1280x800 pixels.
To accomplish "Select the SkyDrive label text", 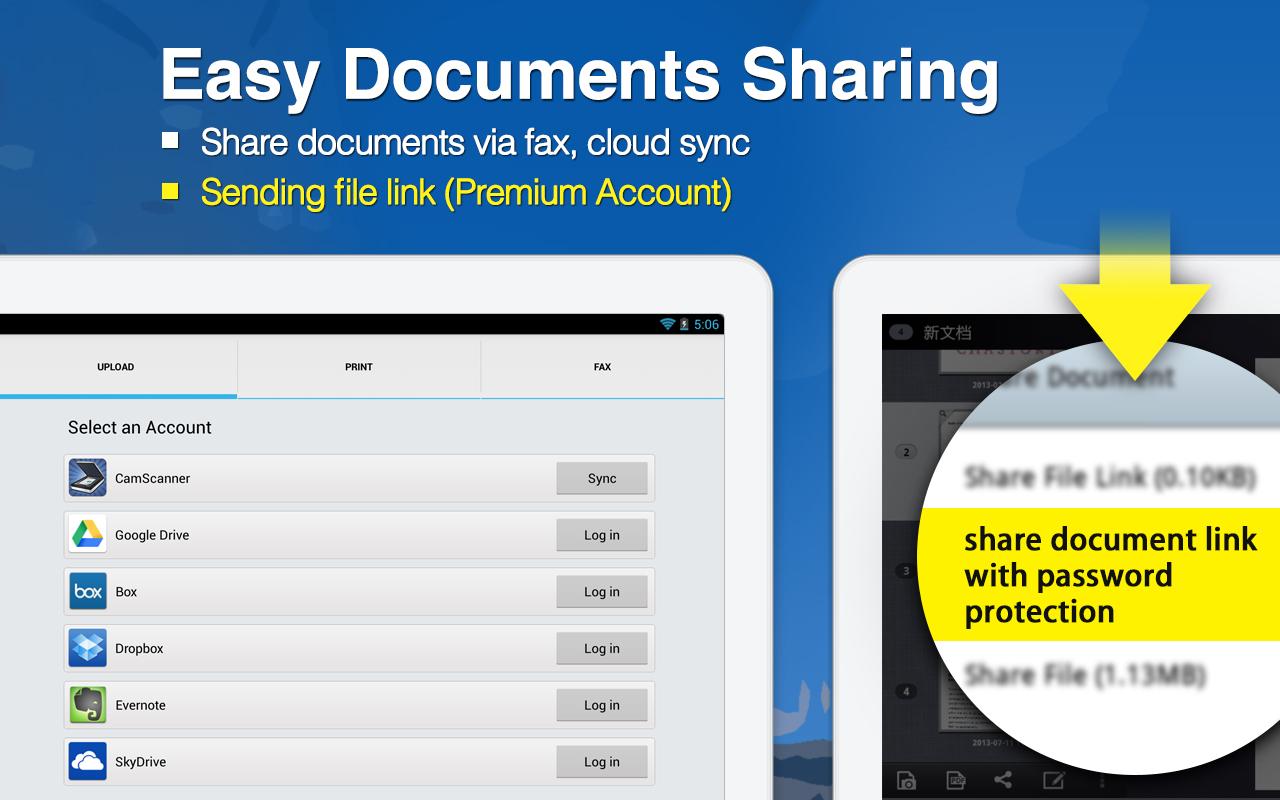I will pyautogui.click(x=140, y=762).
